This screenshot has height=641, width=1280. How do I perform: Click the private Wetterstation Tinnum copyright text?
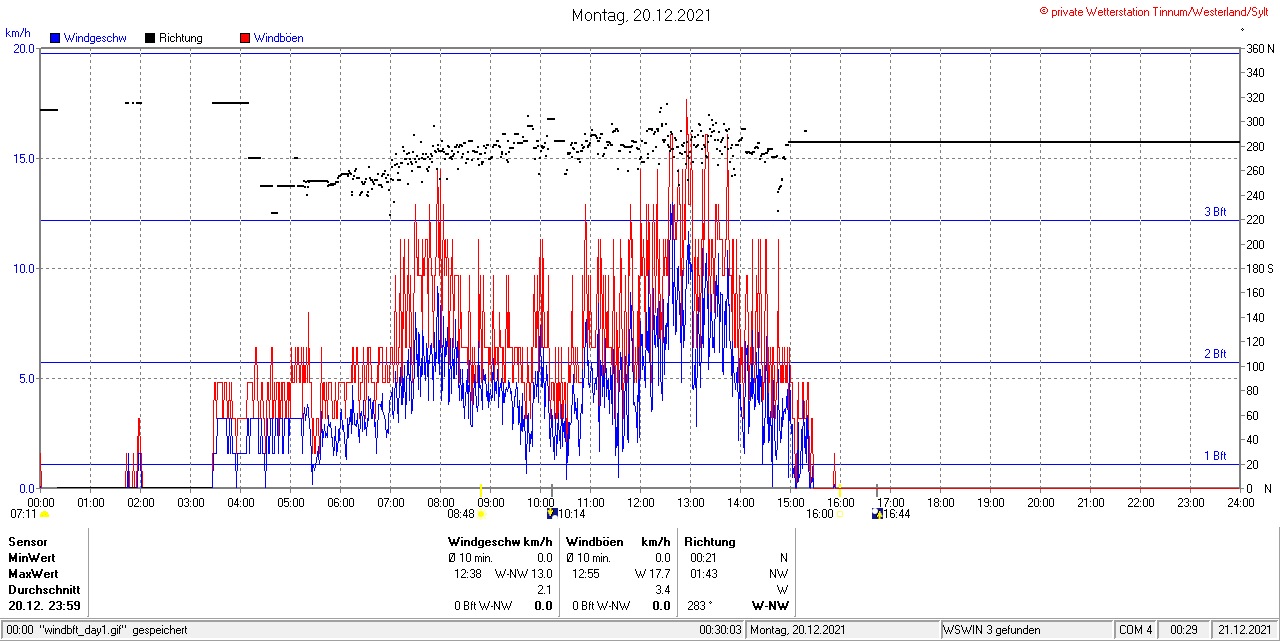coord(1154,11)
